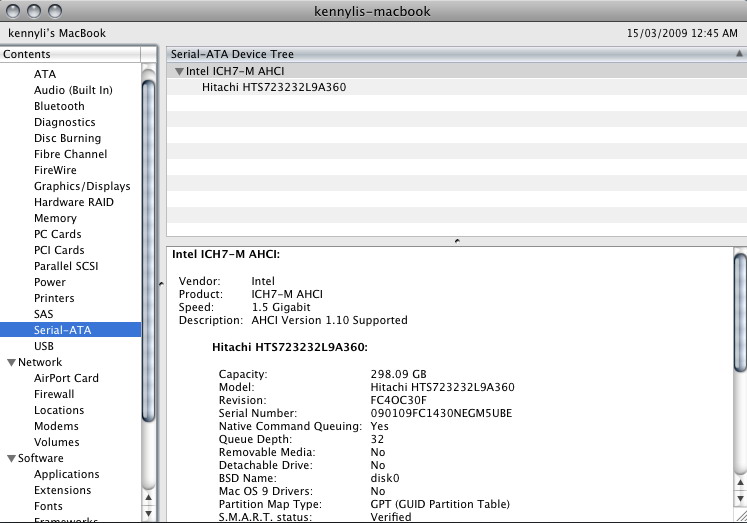Open Hardware RAID entry
This screenshot has height=523, width=747.
pyautogui.click(x=74, y=202)
